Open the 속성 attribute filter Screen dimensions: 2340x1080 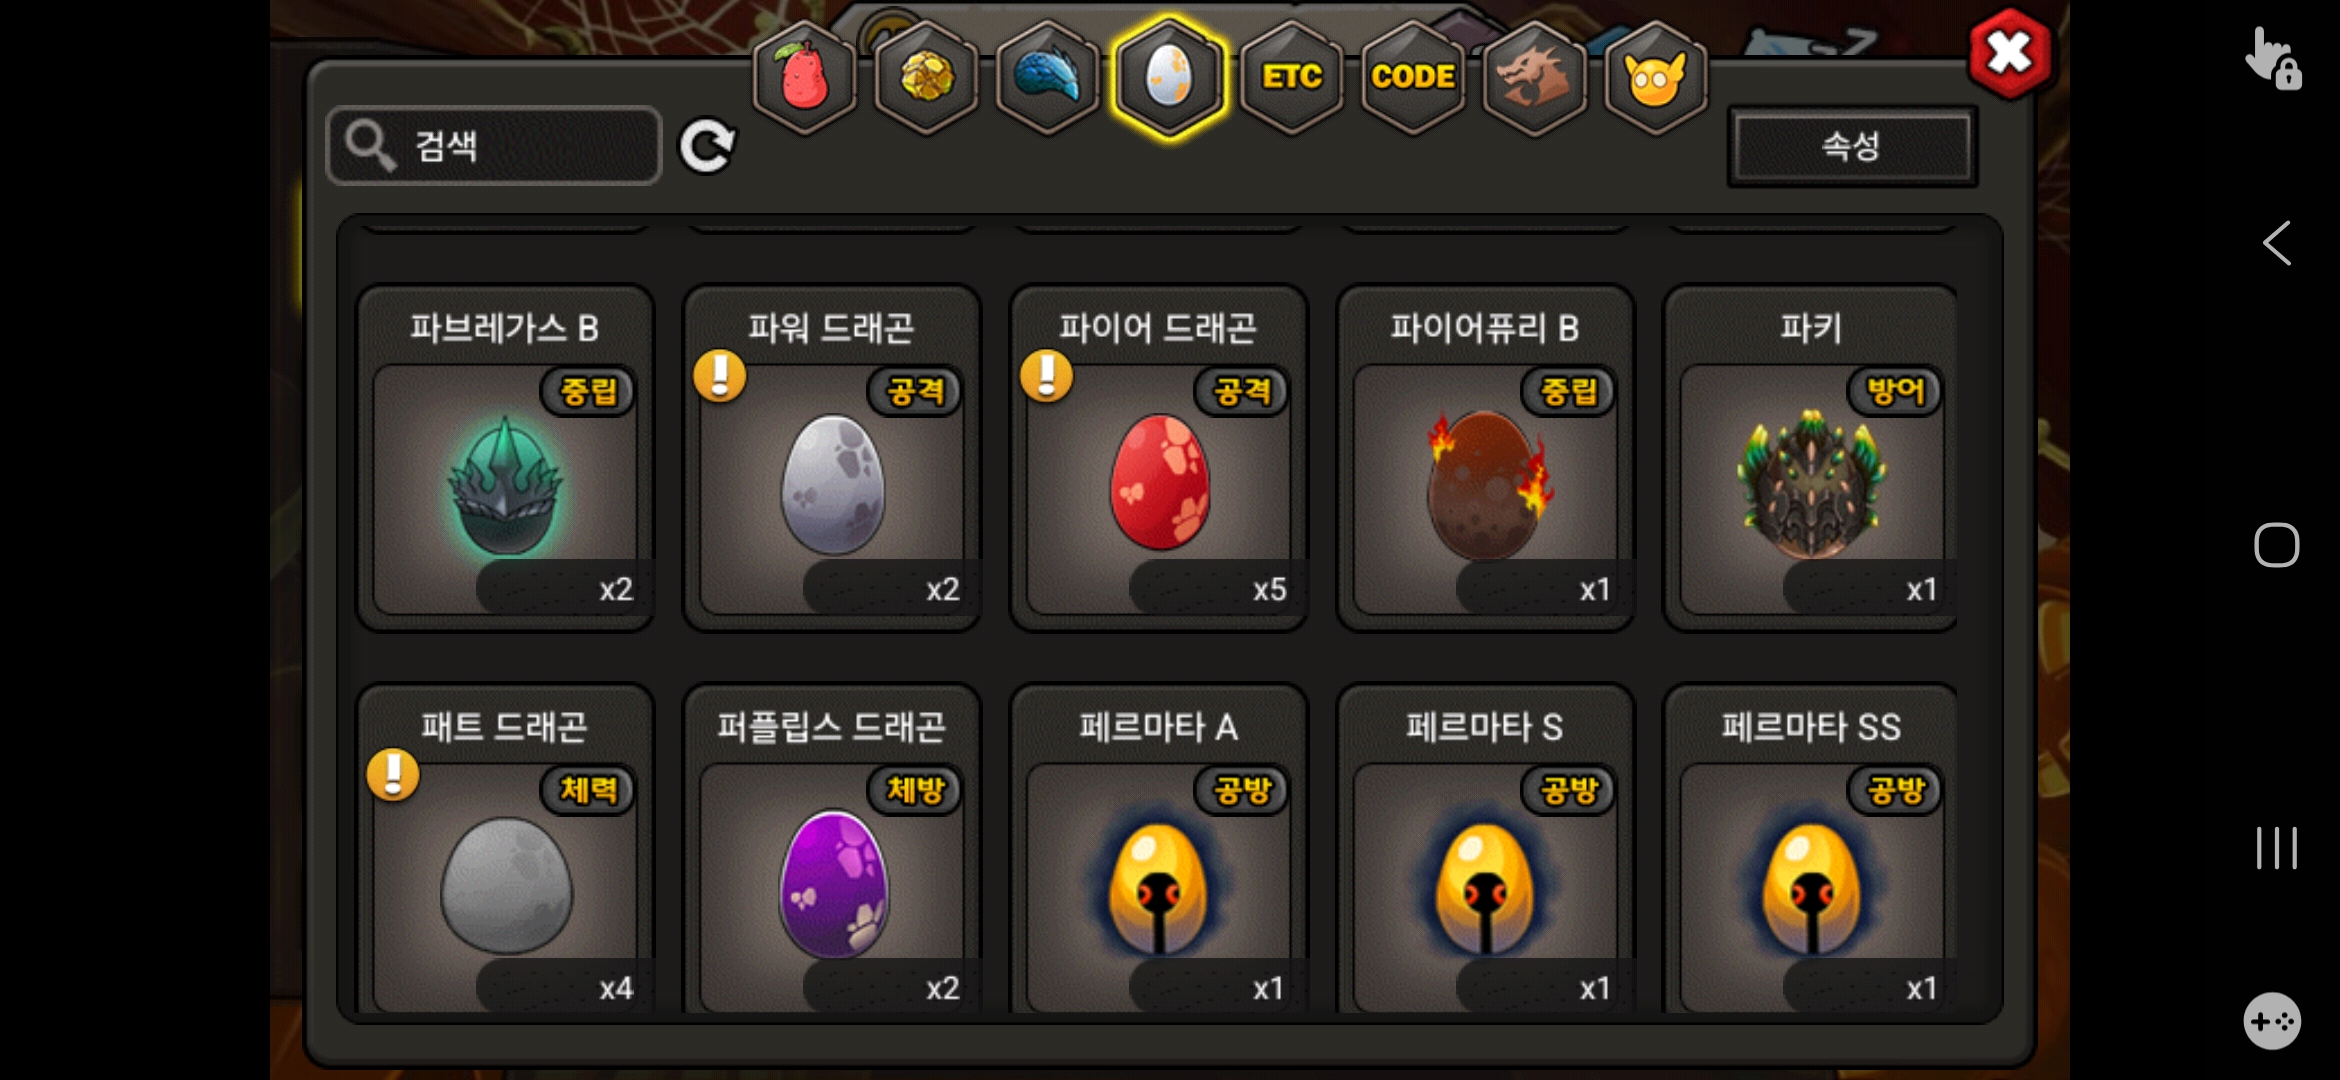[x=1852, y=146]
